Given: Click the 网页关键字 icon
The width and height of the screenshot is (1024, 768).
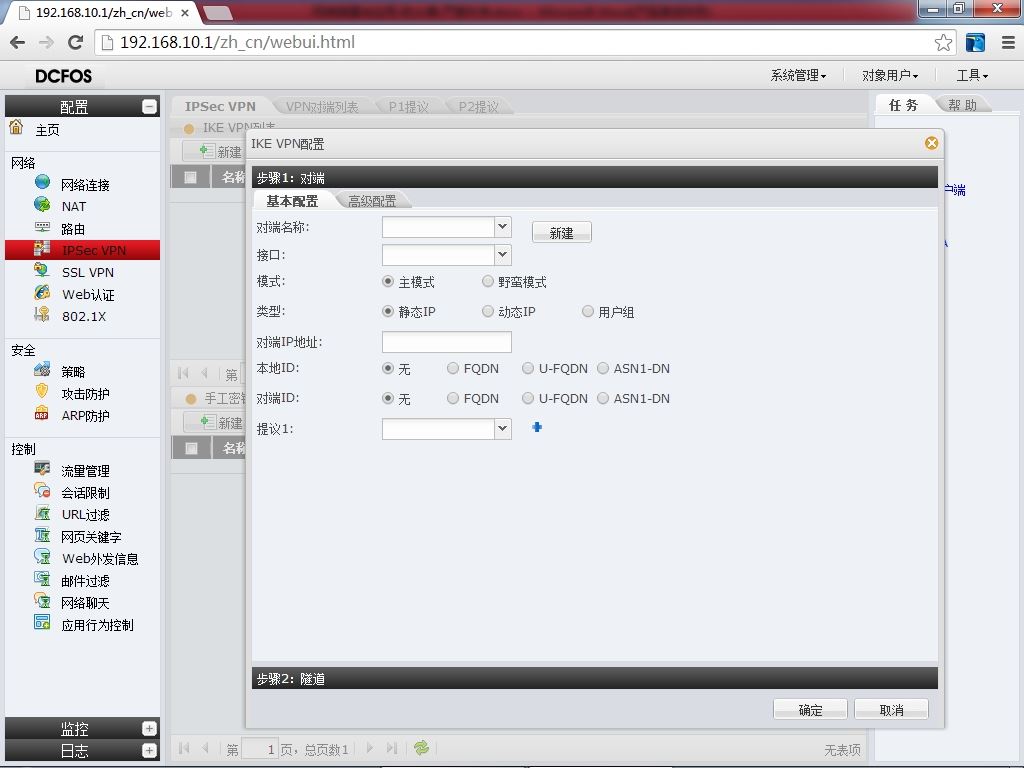Looking at the screenshot, I should (42, 536).
